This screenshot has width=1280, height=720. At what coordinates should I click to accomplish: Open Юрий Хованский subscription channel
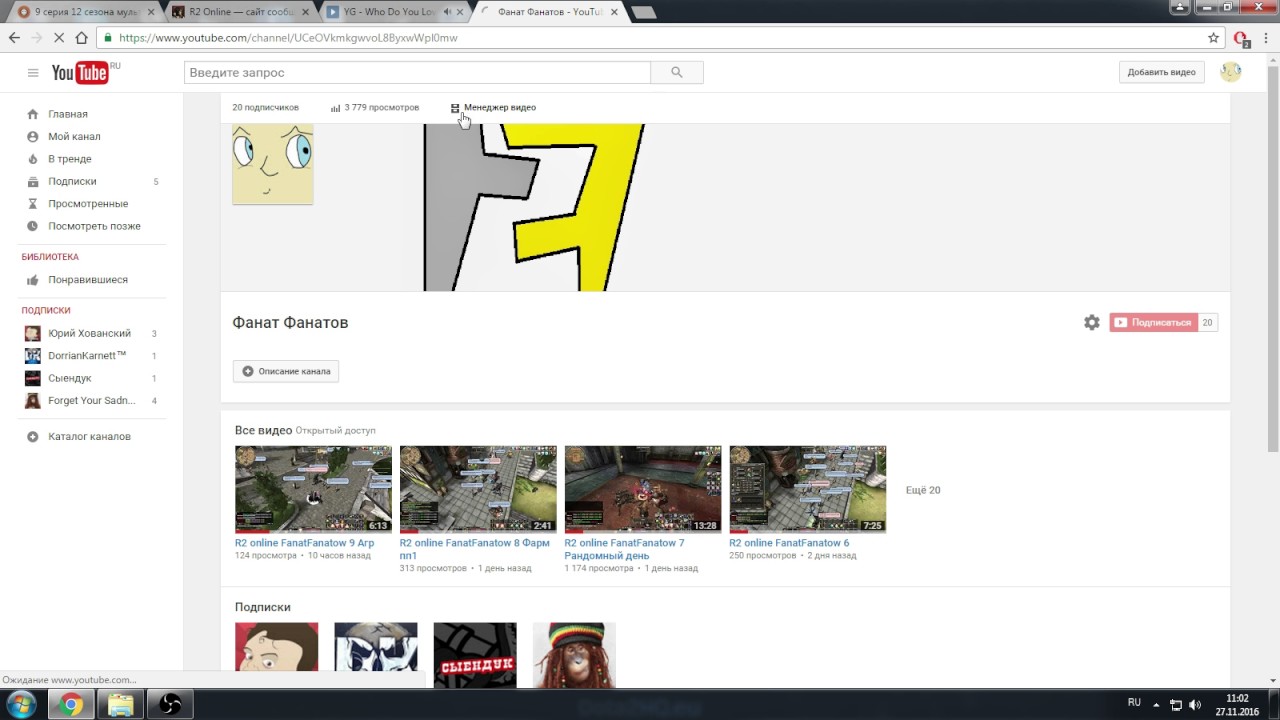[x=90, y=333]
